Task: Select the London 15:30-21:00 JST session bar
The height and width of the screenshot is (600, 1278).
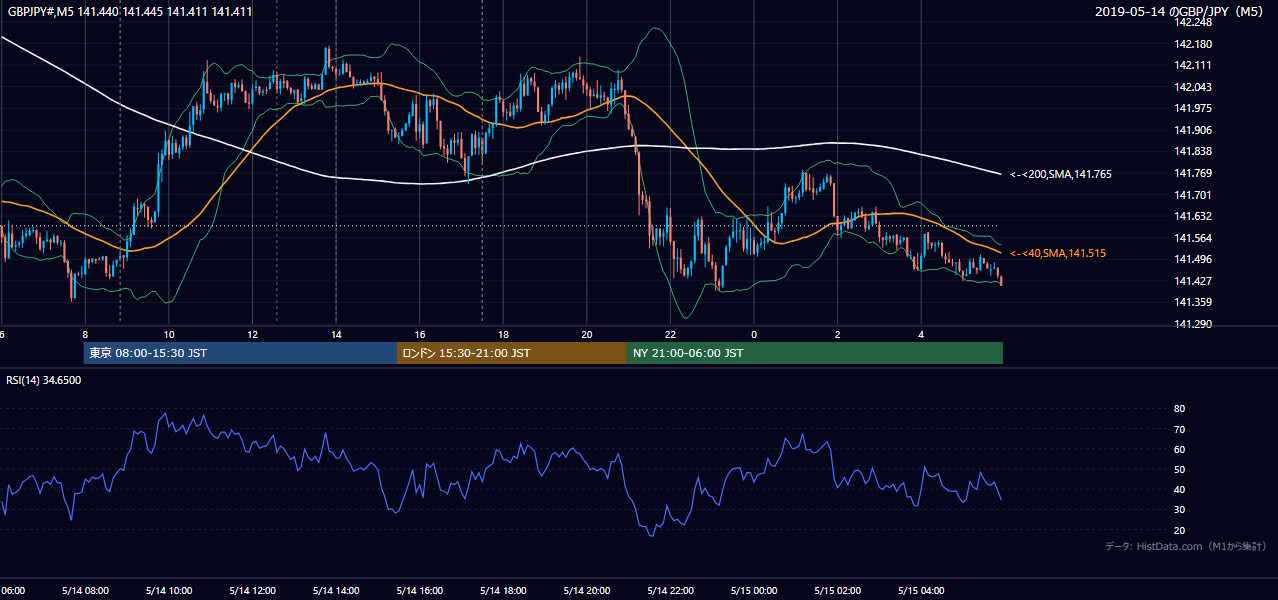Action: [512, 353]
